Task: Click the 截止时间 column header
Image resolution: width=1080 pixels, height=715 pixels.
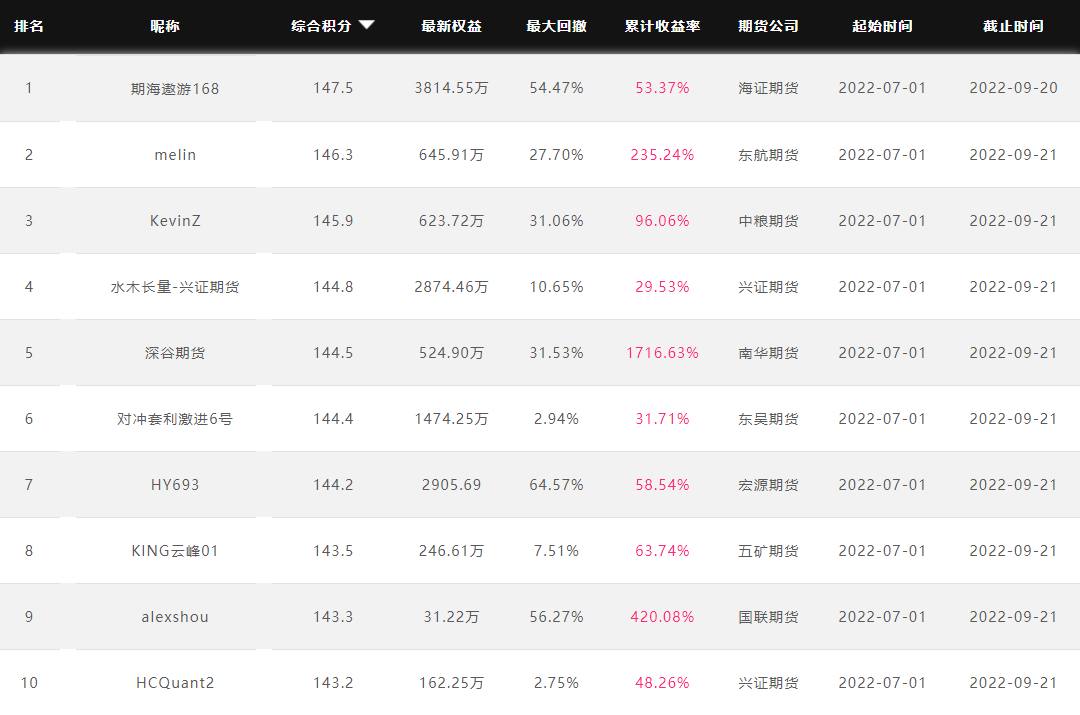Action: coord(1013,26)
